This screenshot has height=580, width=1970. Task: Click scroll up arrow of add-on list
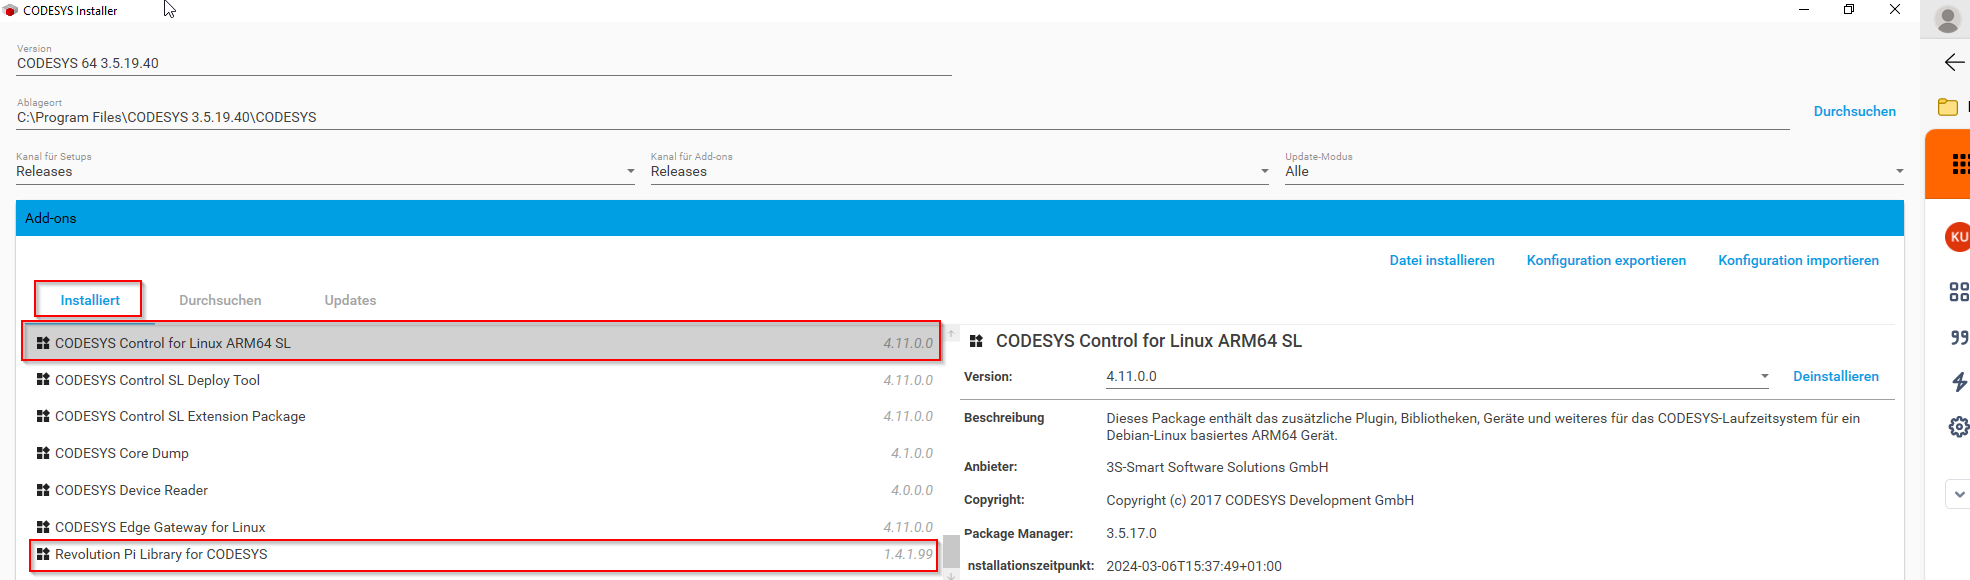click(x=951, y=333)
